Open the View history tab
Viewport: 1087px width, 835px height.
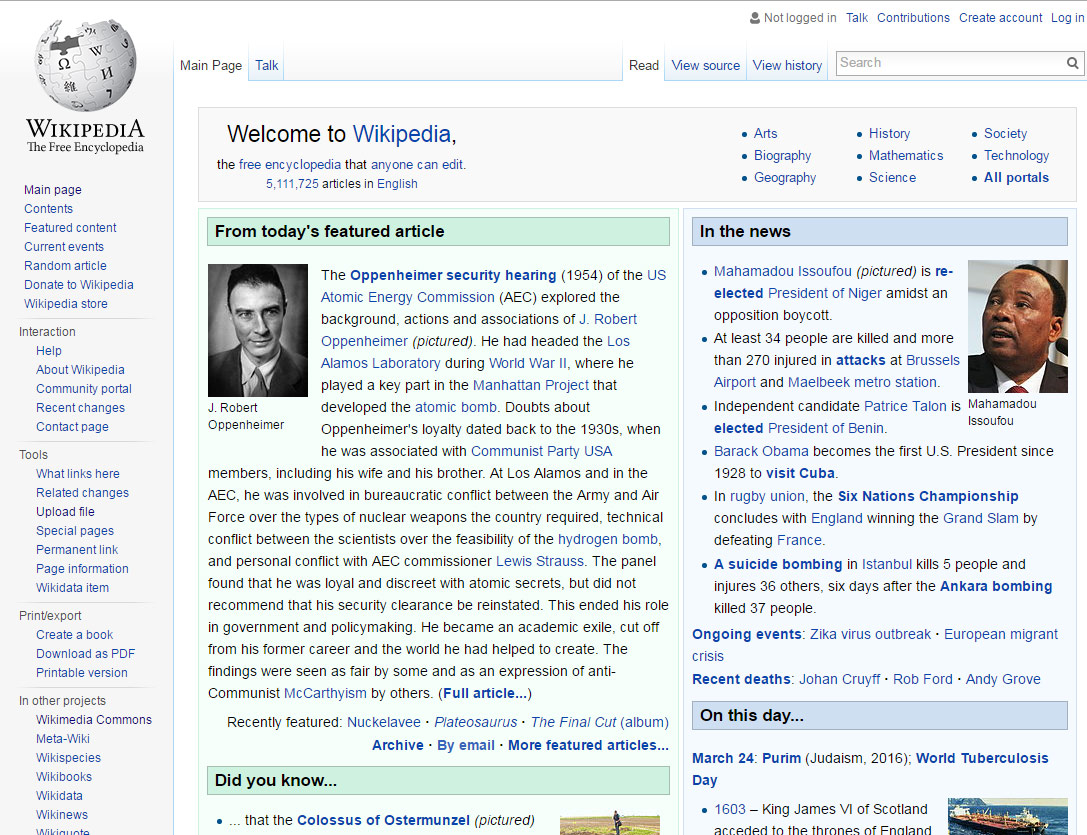coord(787,66)
